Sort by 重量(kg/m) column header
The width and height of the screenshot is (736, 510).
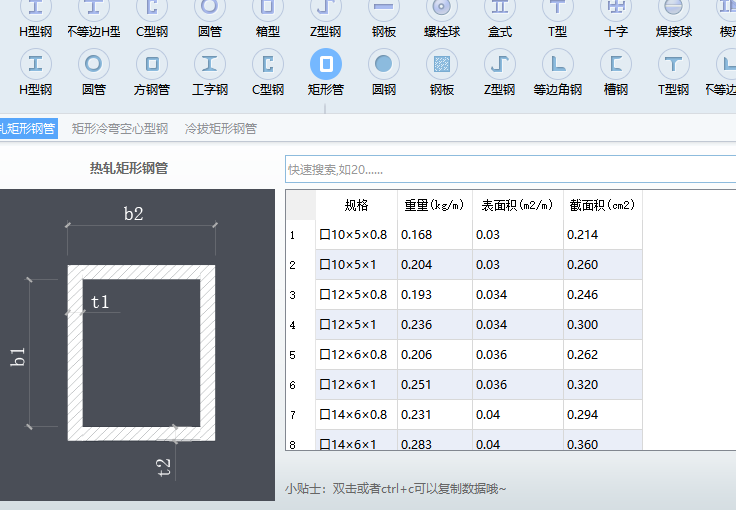coord(435,205)
